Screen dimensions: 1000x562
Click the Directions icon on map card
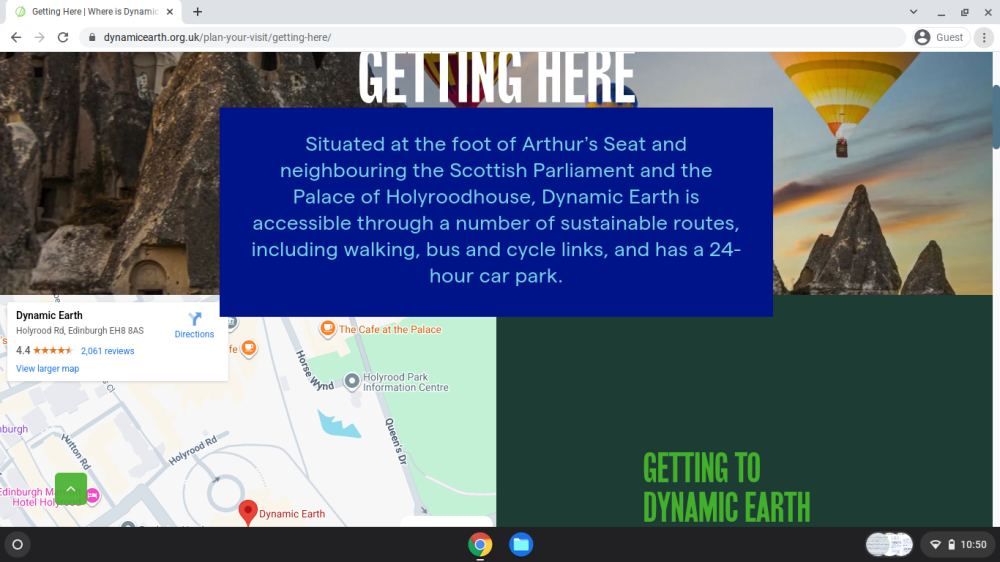195,318
